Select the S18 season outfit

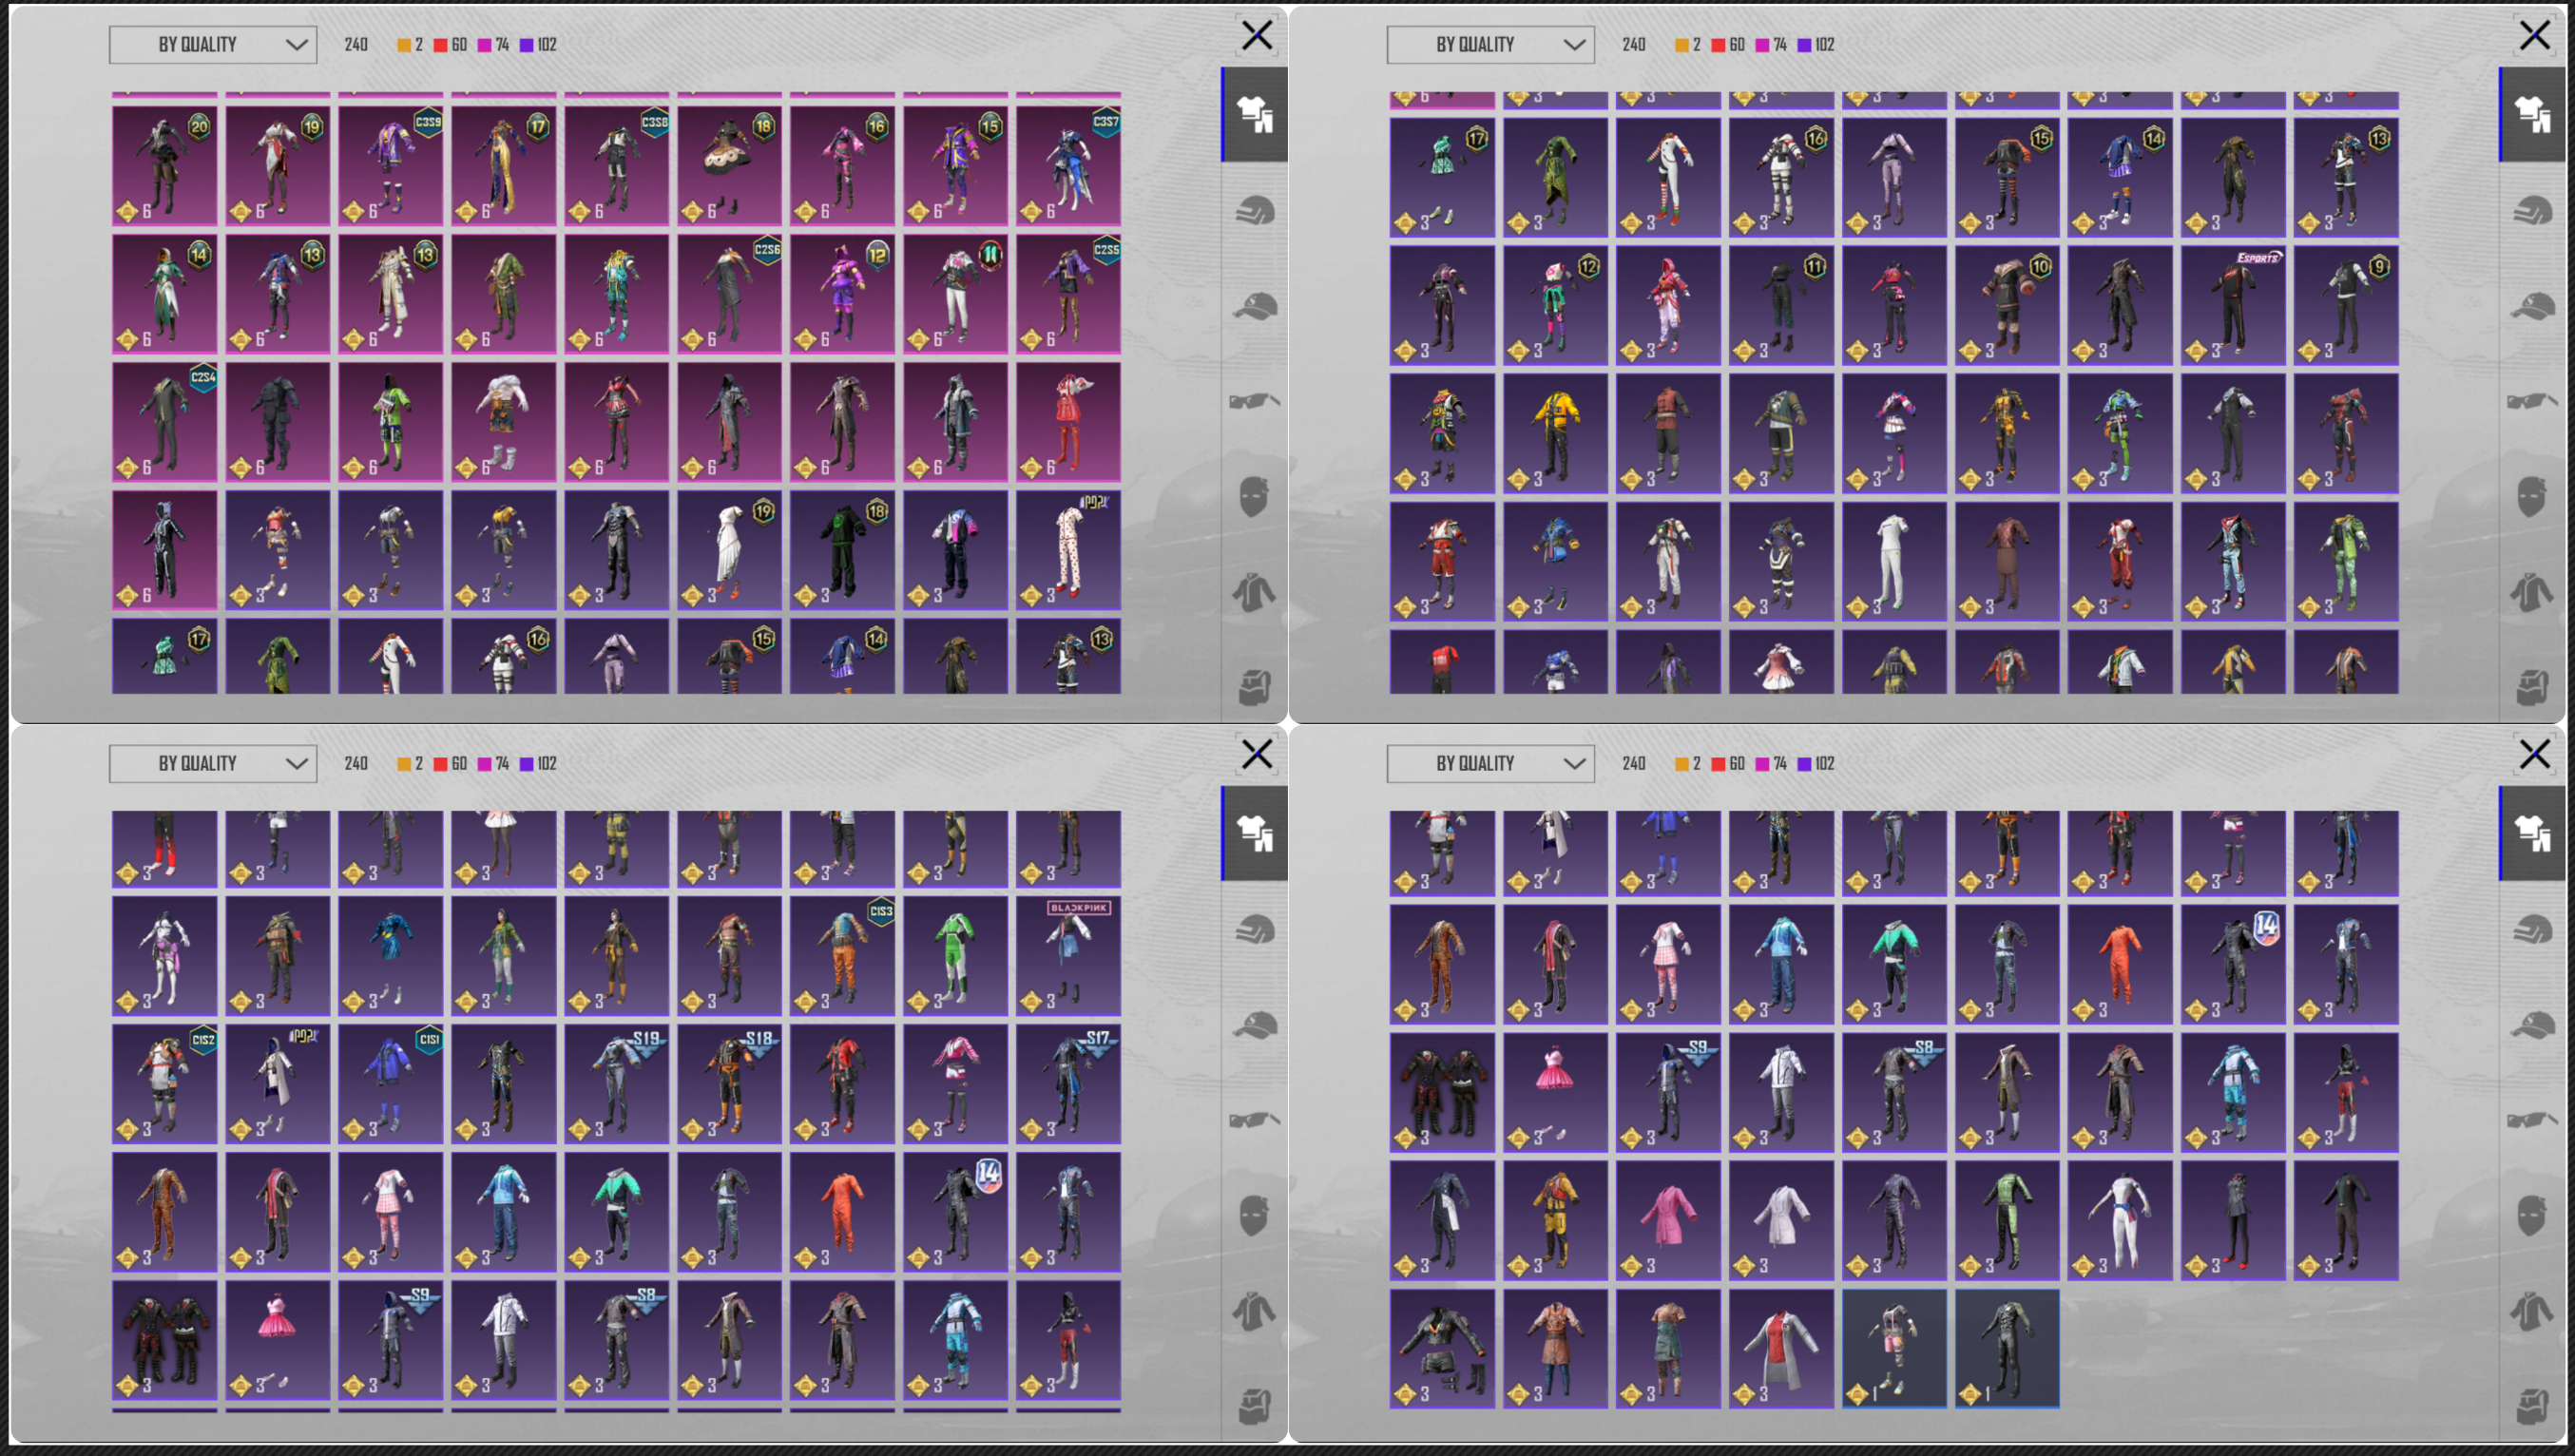point(729,1085)
